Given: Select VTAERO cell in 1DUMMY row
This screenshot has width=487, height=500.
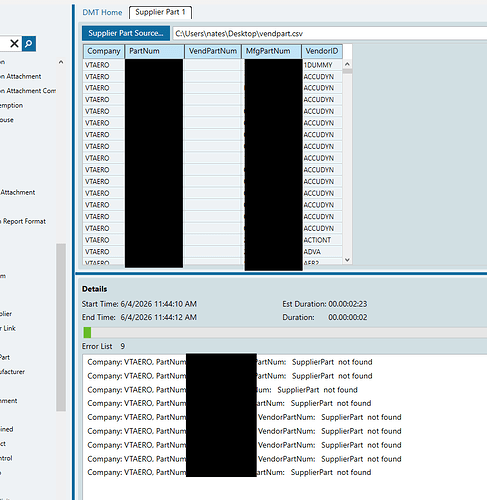Looking at the screenshot, I should tap(104, 65).
